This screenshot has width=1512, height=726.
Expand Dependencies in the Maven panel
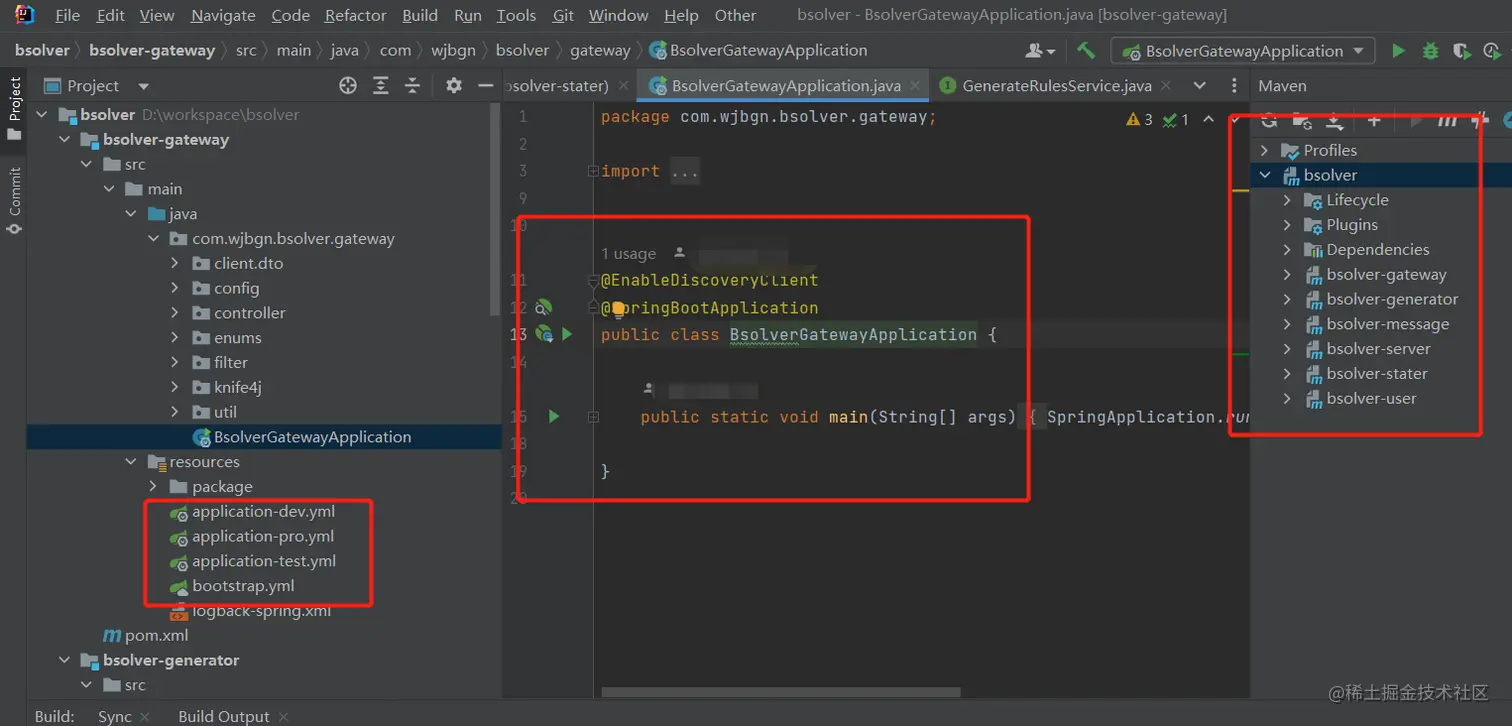point(1288,250)
